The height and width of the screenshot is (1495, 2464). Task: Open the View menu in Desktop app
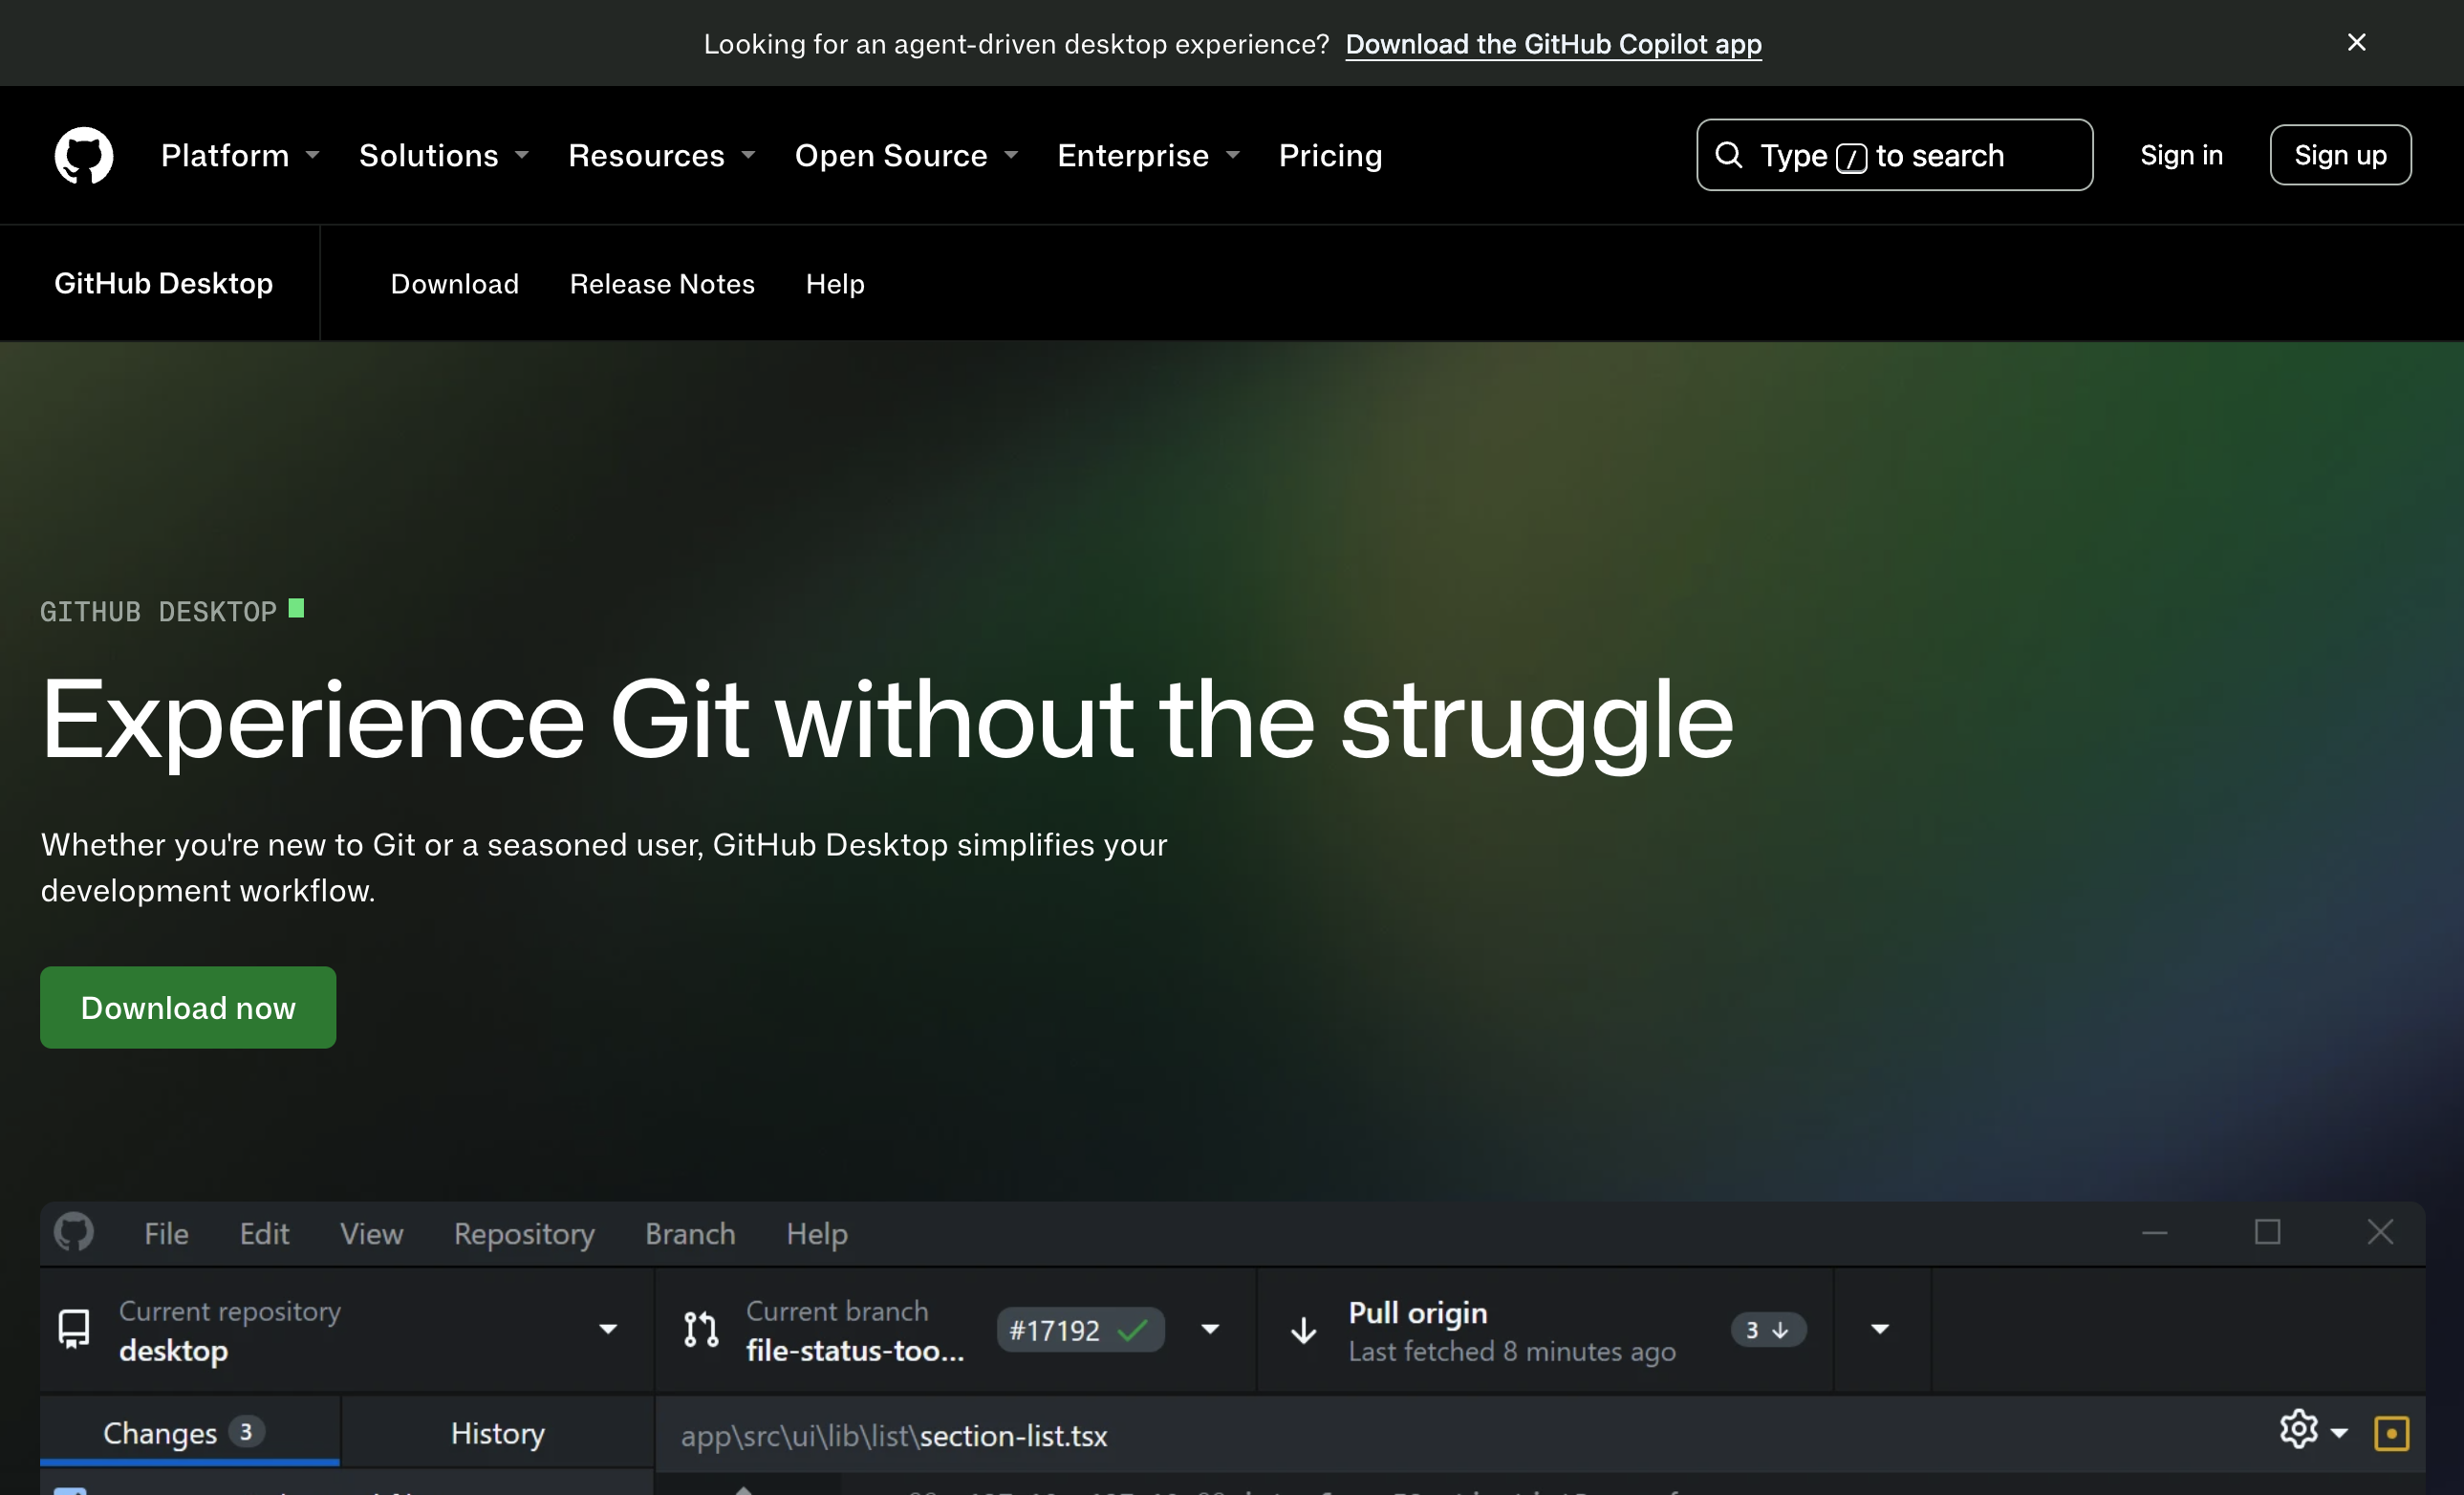pos(371,1233)
